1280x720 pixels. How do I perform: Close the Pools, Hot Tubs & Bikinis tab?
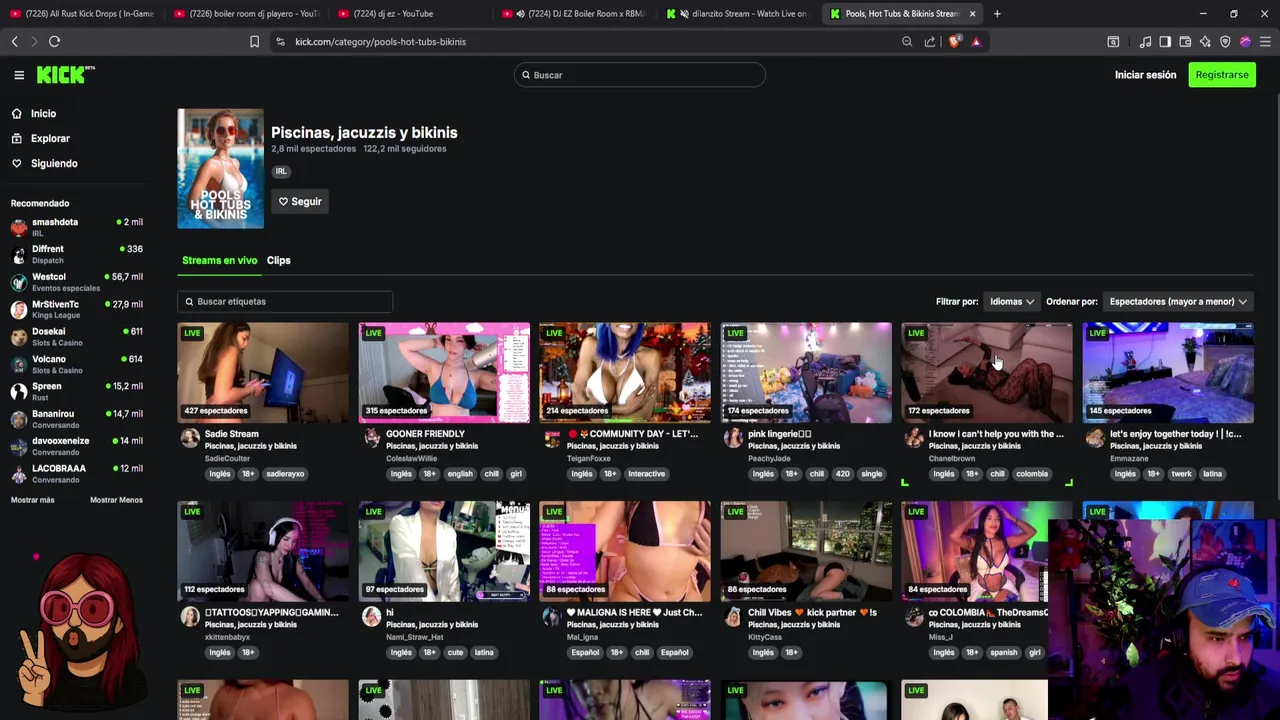(x=972, y=13)
